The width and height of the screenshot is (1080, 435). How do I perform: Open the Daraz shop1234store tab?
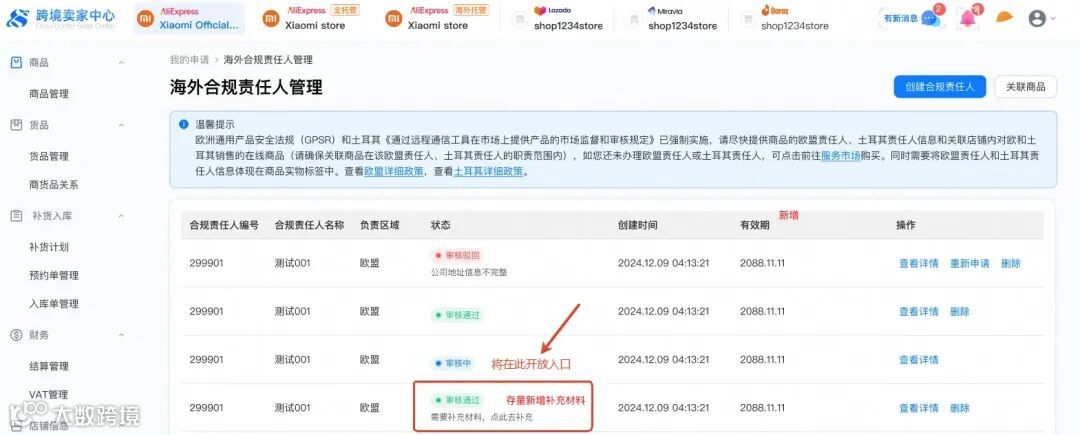click(784, 19)
